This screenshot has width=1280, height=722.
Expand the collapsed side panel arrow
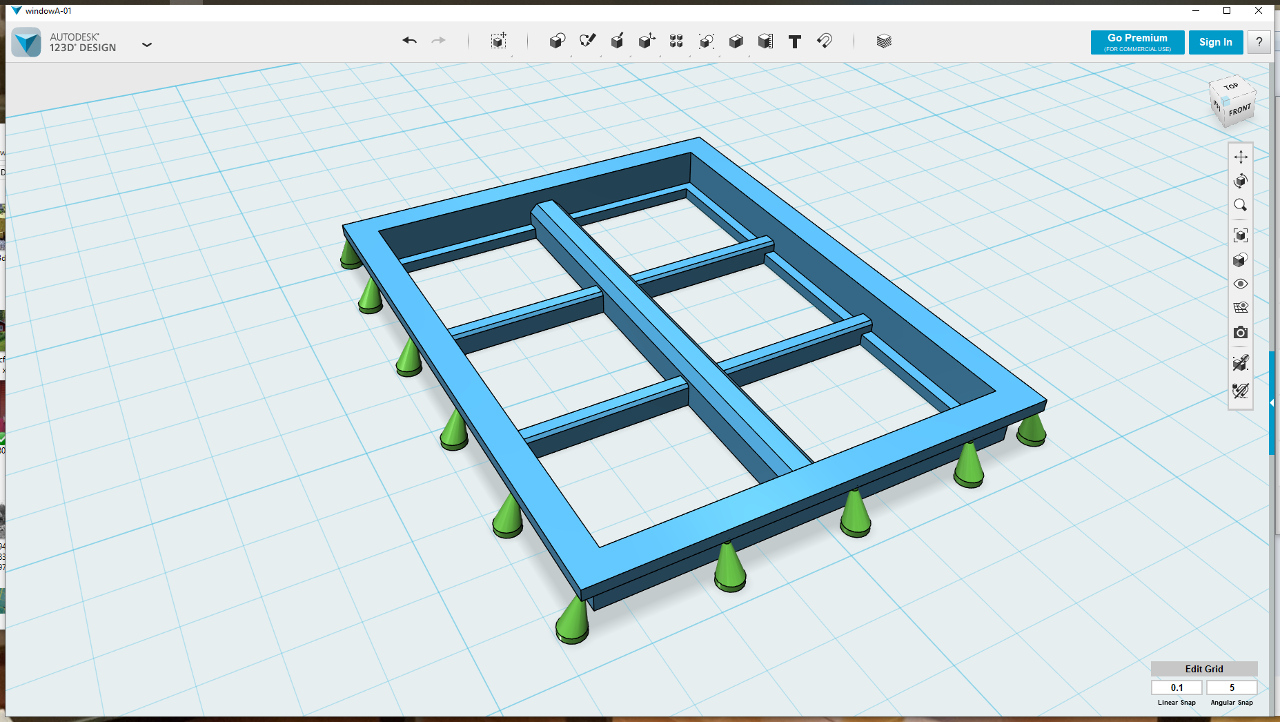click(1272, 402)
